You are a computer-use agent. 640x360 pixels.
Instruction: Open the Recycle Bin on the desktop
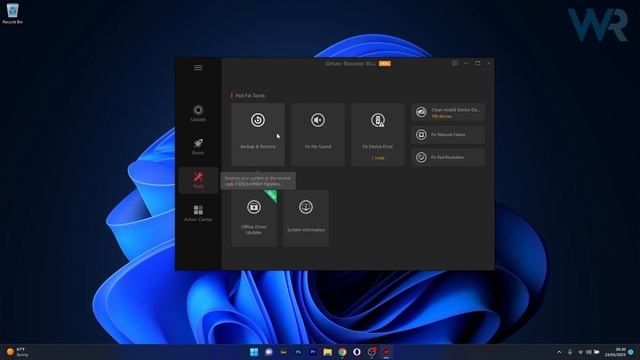click(x=13, y=14)
